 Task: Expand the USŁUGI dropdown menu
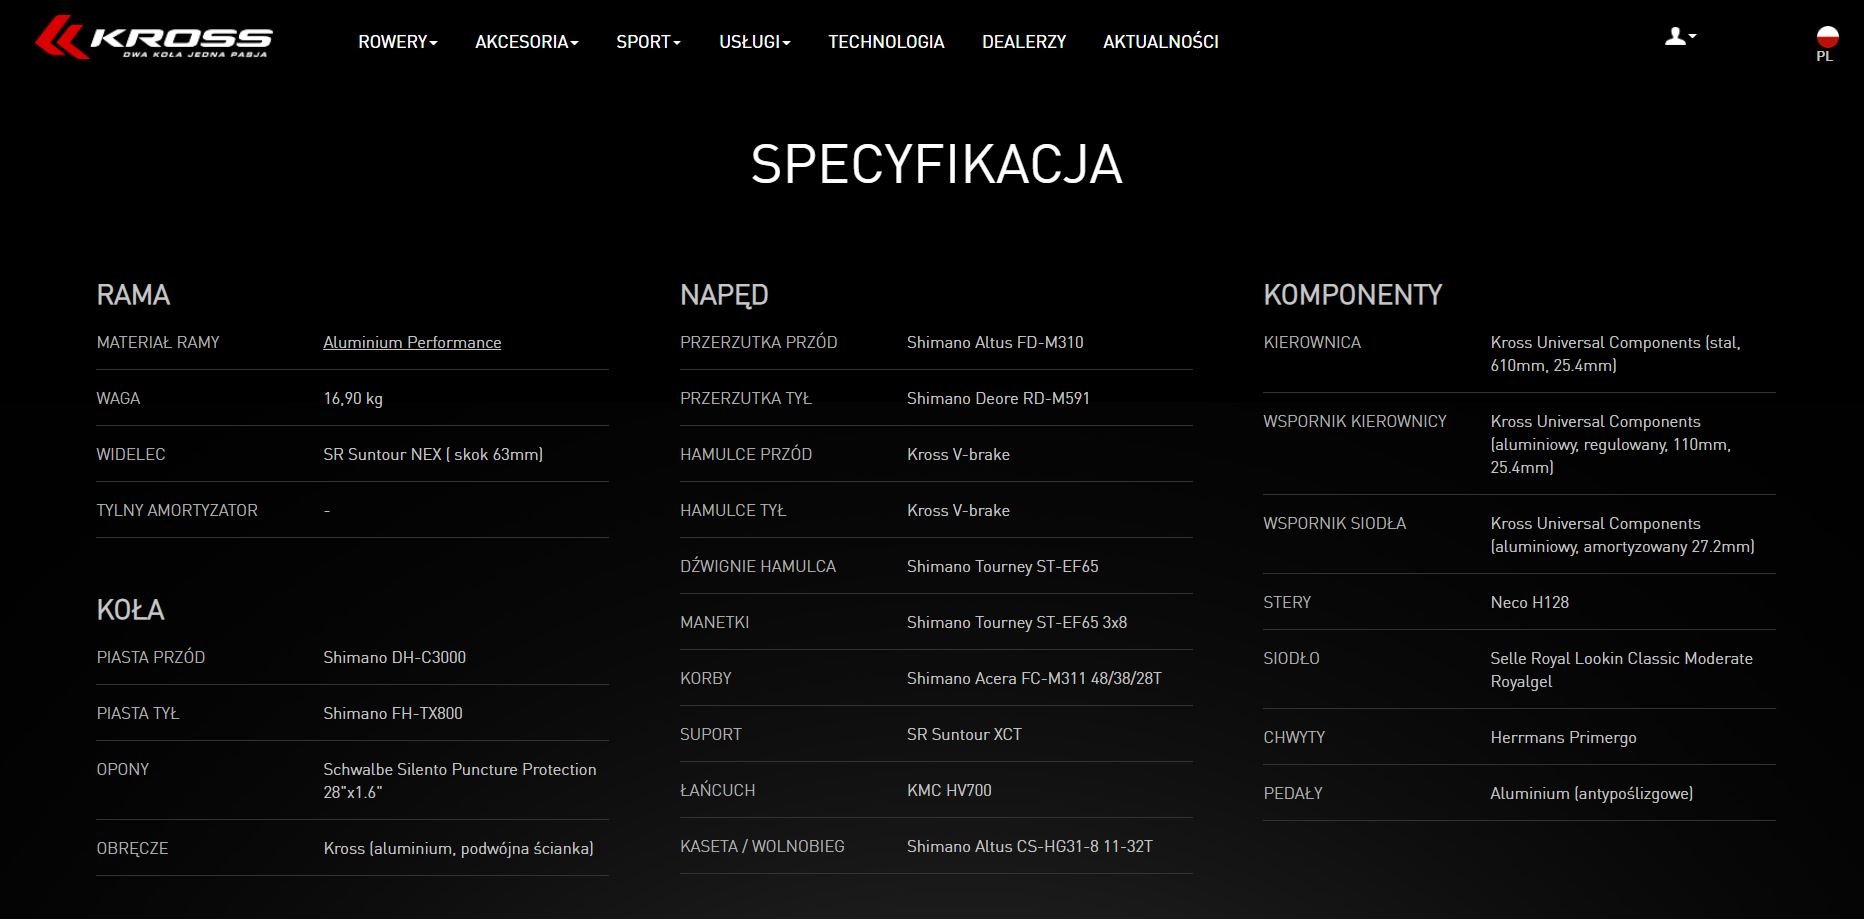[755, 42]
